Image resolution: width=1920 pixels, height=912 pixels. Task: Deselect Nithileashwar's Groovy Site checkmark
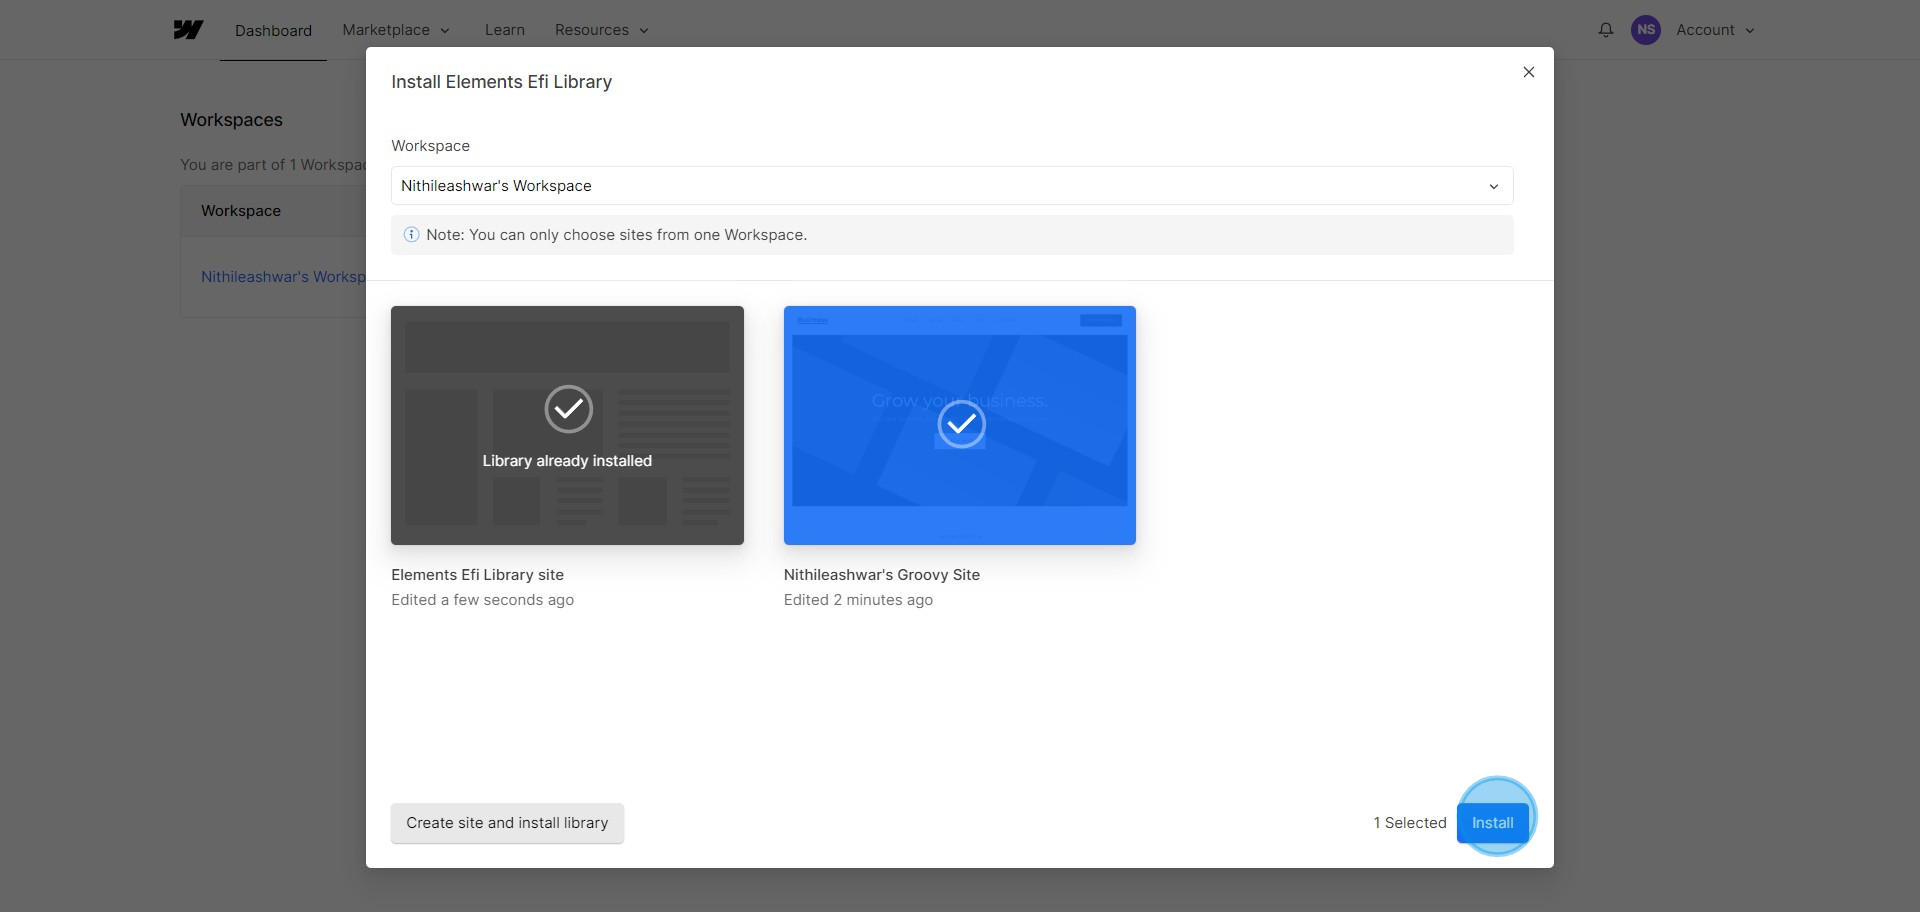[x=961, y=424]
